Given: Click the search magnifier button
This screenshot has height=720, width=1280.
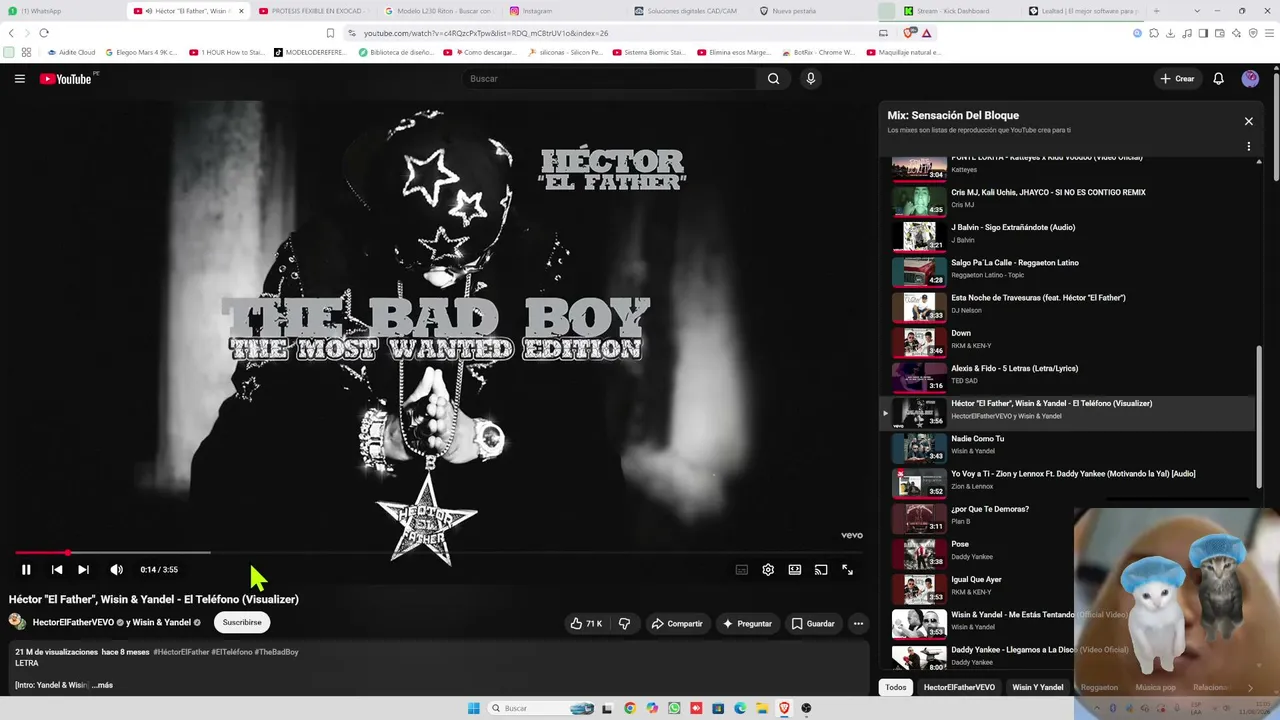Looking at the screenshot, I should pyautogui.click(x=773, y=79).
